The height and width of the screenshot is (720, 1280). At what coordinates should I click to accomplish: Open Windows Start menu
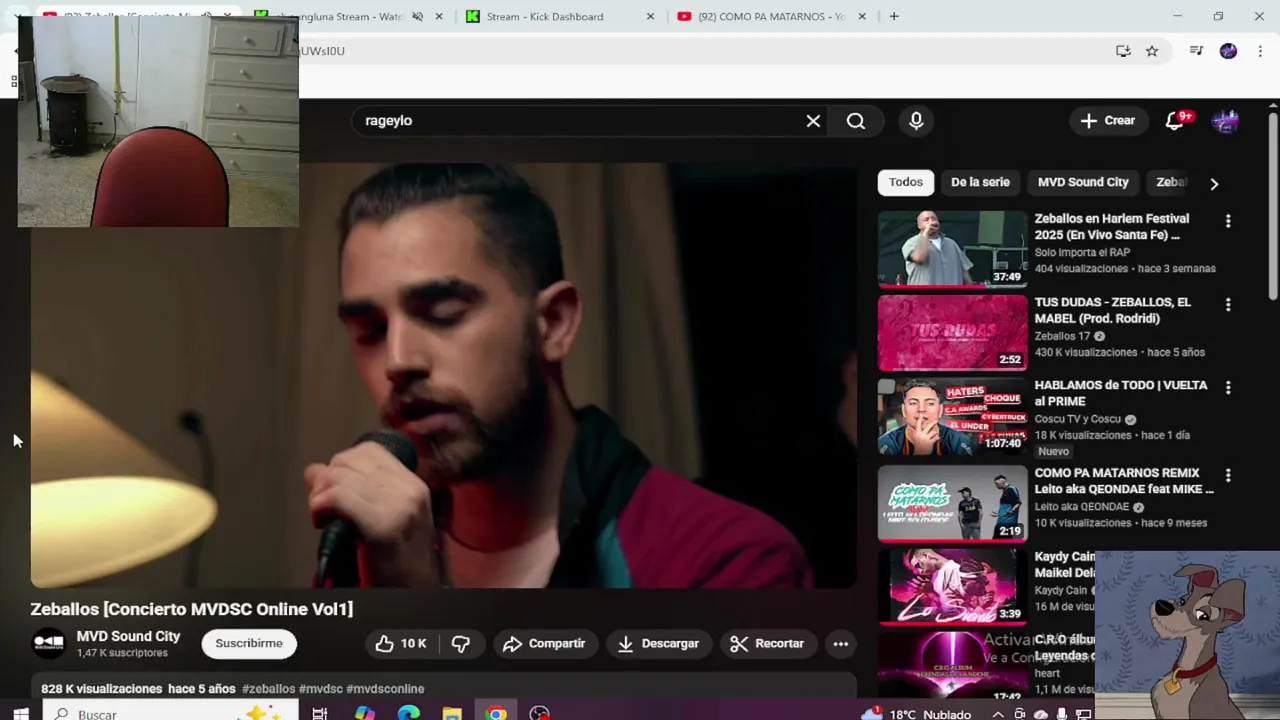(20, 713)
